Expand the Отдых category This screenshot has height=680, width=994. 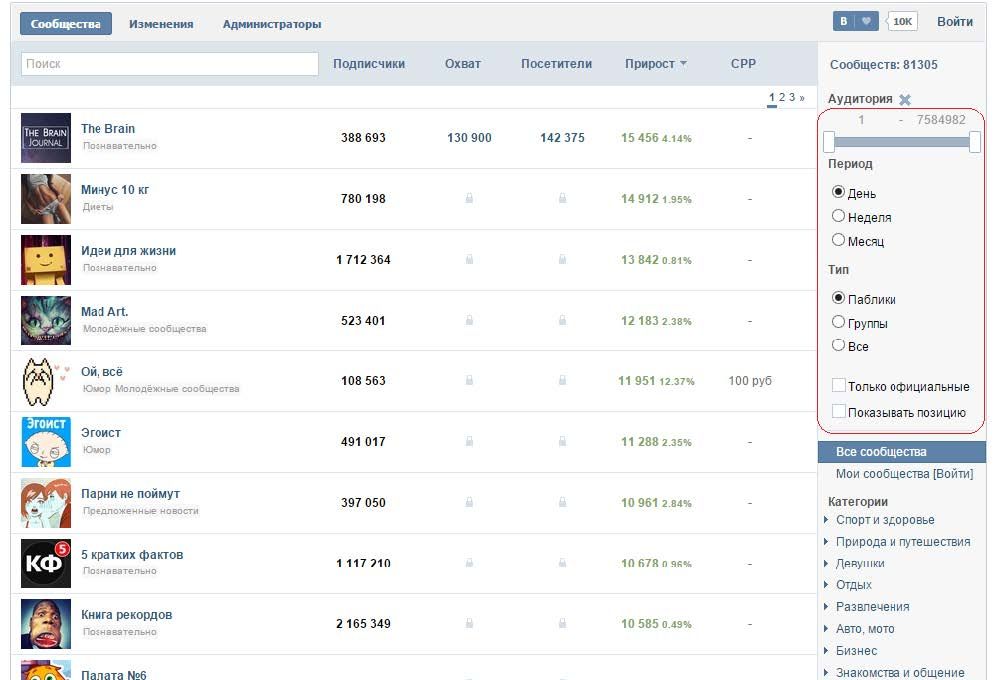826,585
